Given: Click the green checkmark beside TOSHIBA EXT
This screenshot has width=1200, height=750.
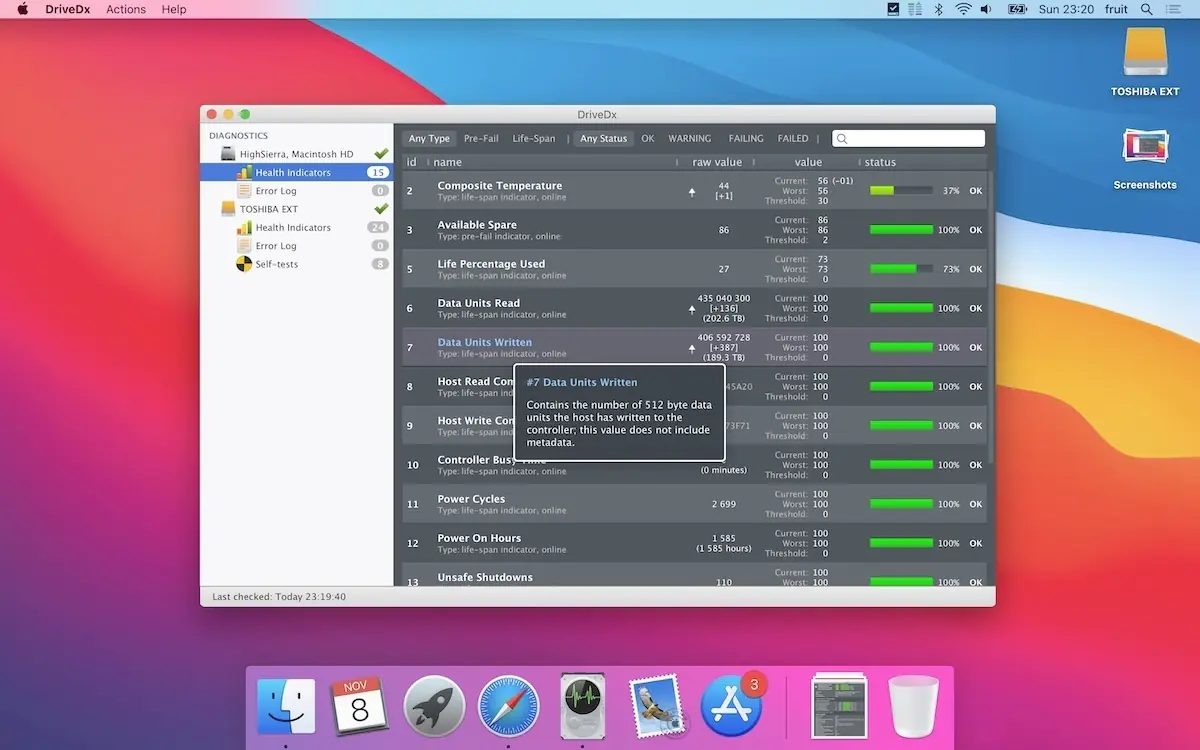Looking at the screenshot, I should 380,209.
